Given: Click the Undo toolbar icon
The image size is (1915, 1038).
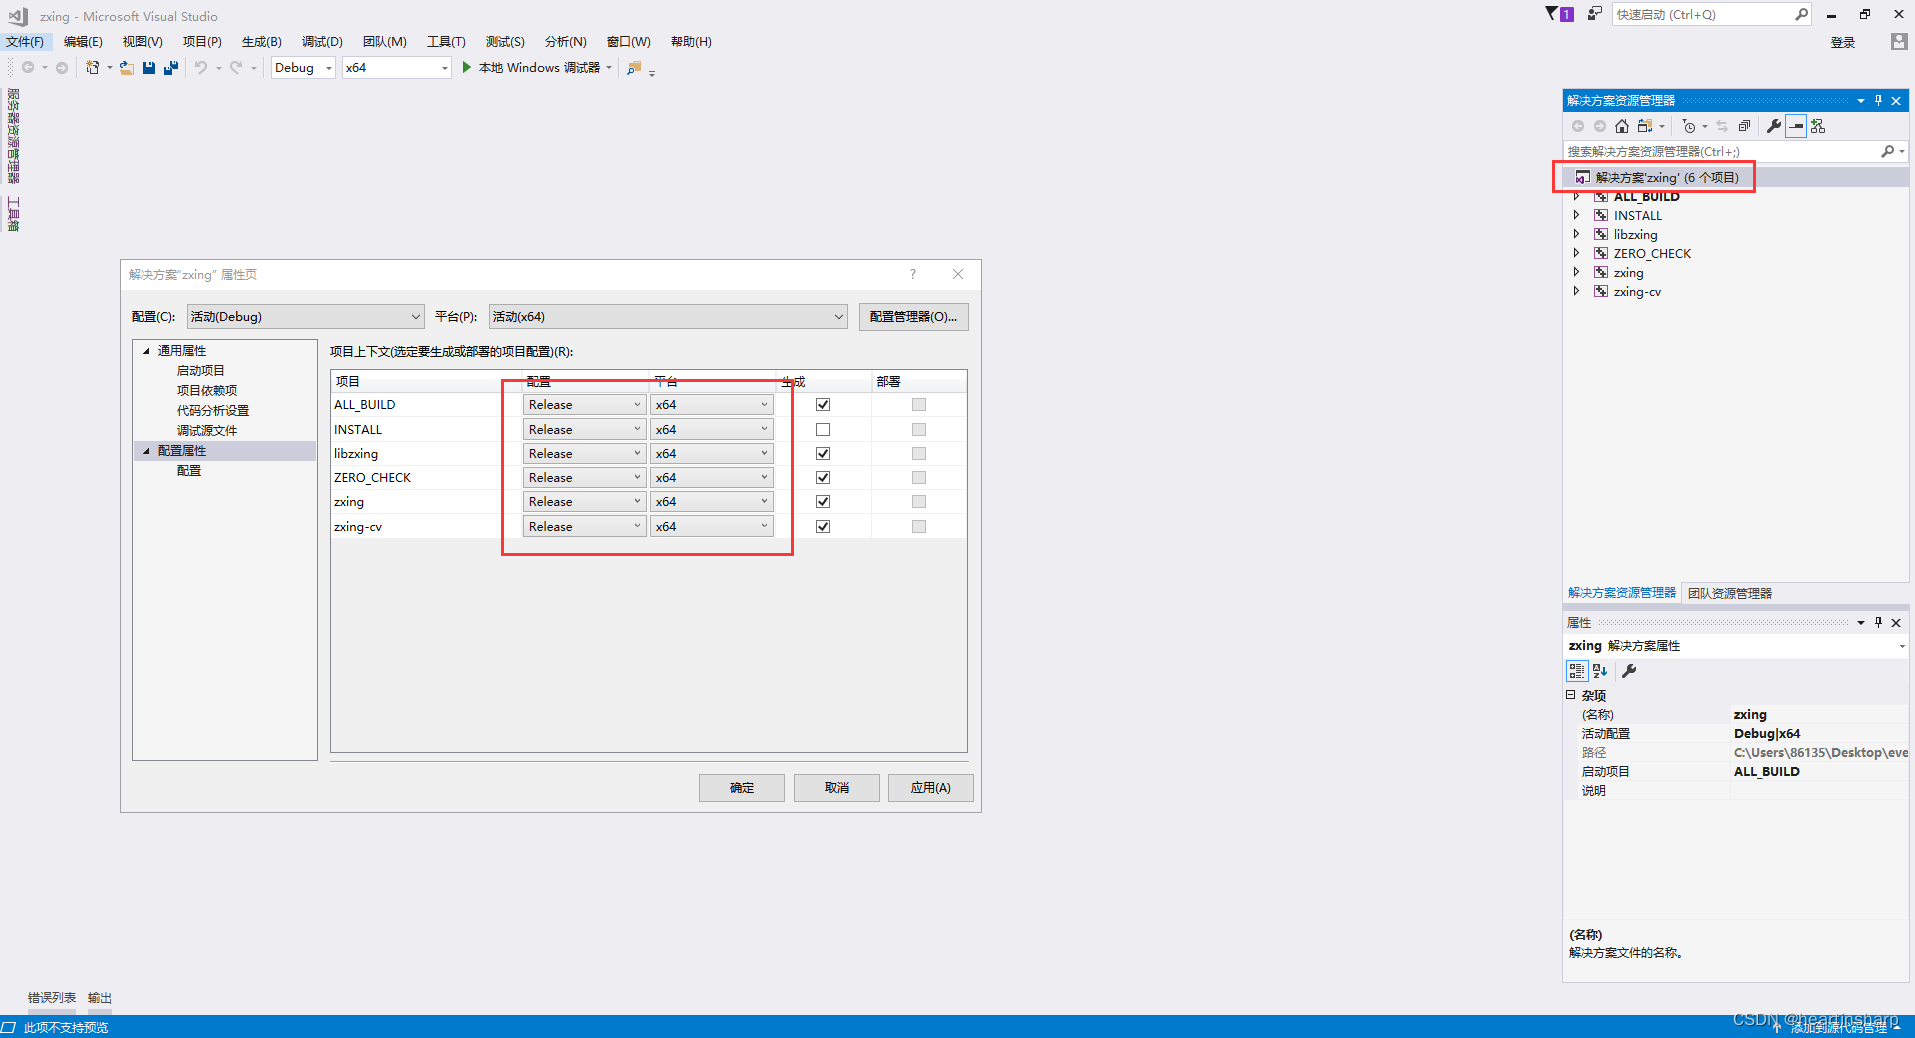Looking at the screenshot, I should 201,67.
